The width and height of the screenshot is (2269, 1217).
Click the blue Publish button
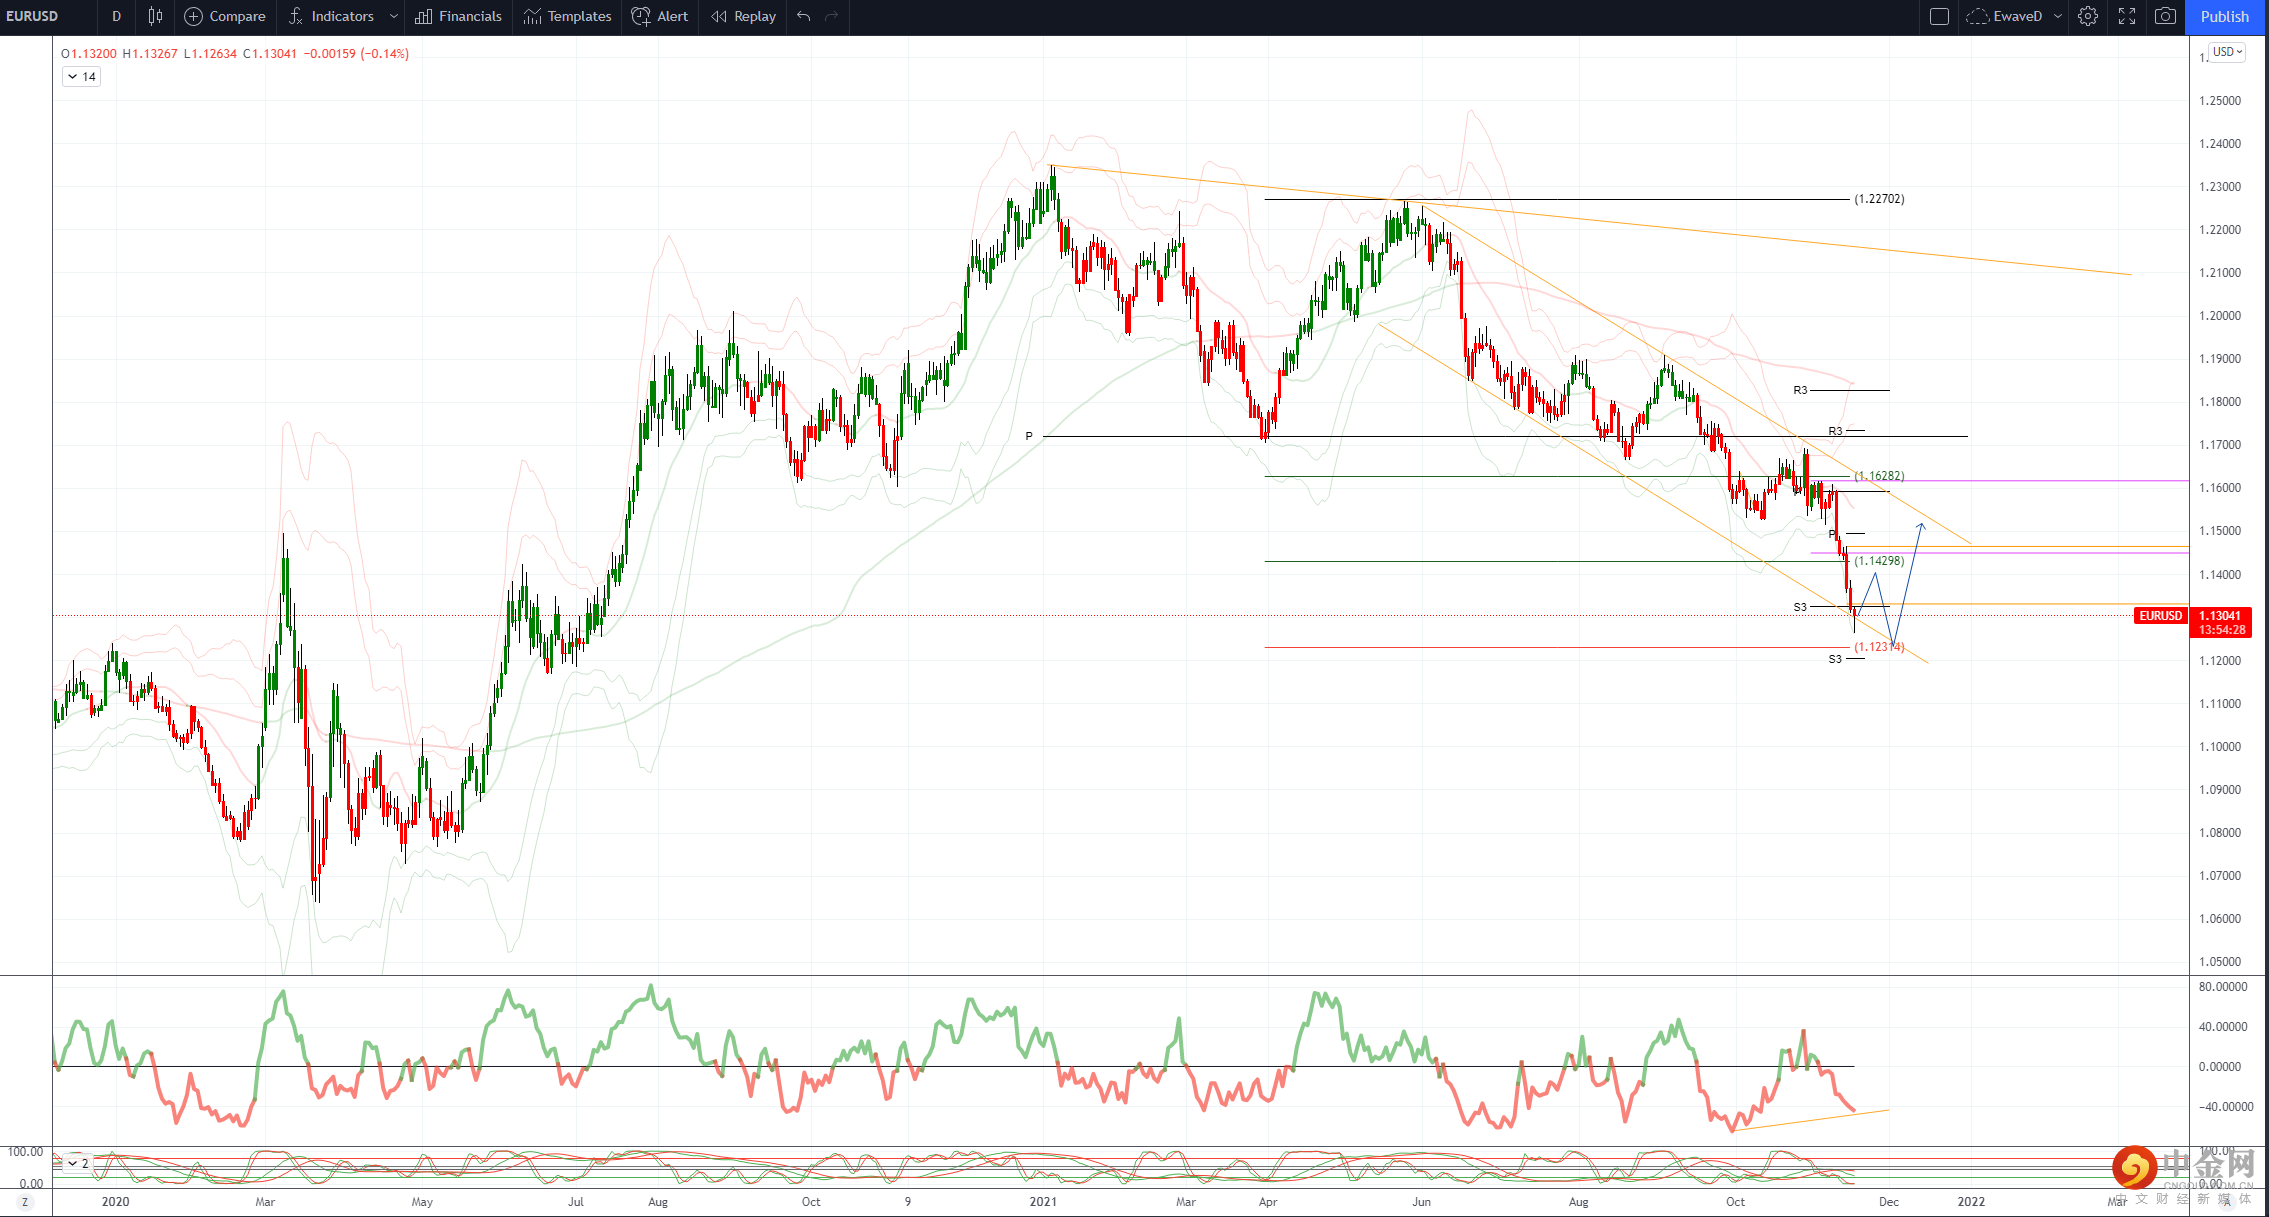pos(2224,16)
